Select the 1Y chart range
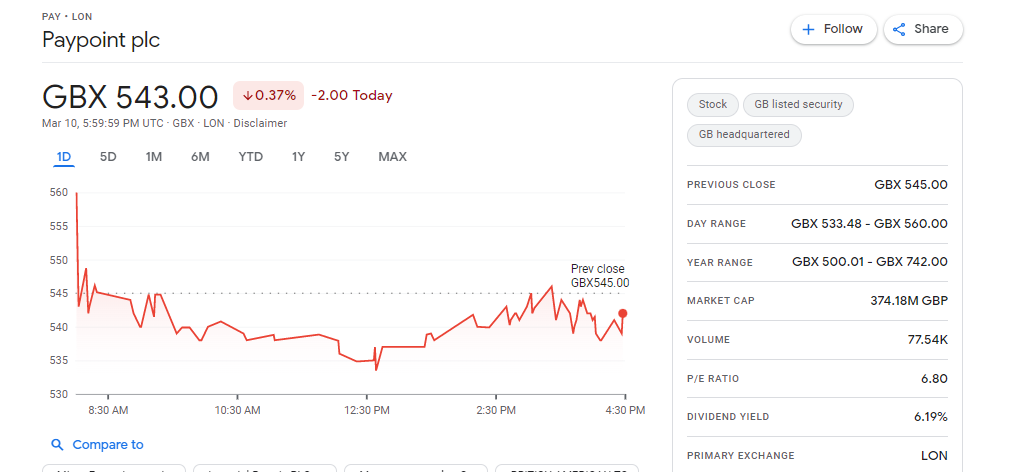The image size is (1022, 472). click(299, 156)
